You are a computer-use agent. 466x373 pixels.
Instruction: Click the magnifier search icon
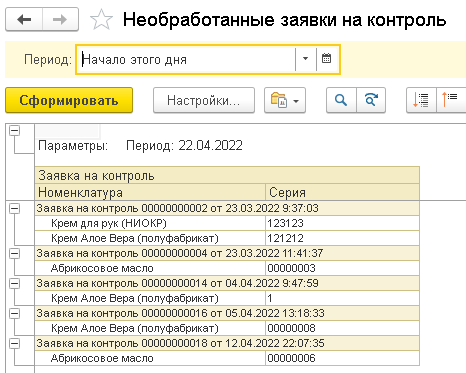pos(341,100)
